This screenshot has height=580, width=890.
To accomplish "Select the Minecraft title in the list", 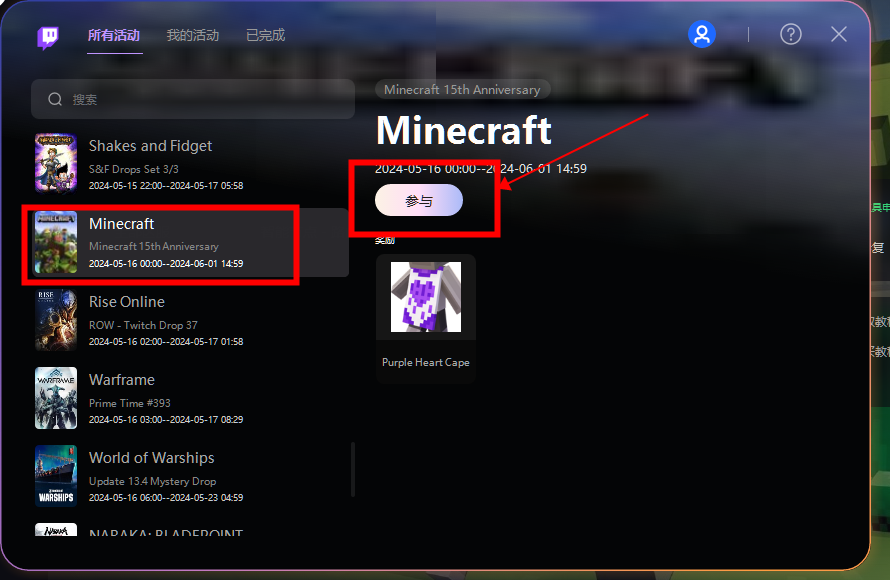I will click(121, 224).
